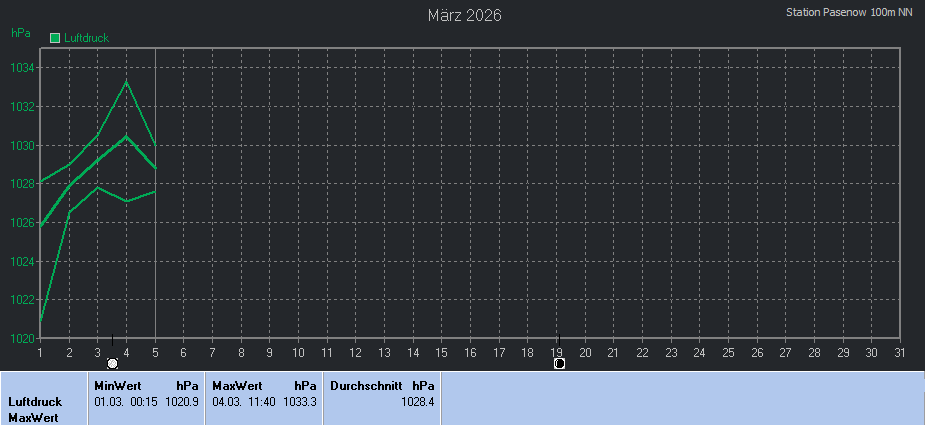Click the hPa unit label on y-axis

click(21, 33)
